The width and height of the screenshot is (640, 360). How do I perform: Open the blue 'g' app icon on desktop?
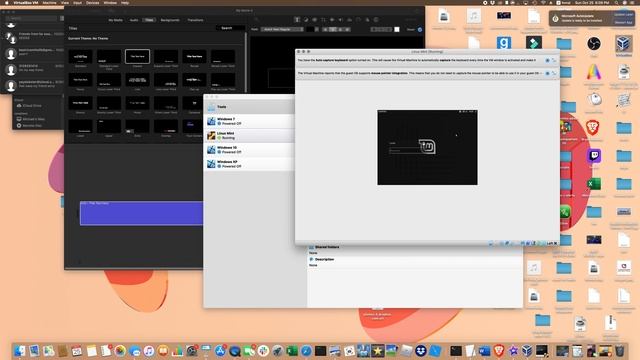click(x=504, y=43)
